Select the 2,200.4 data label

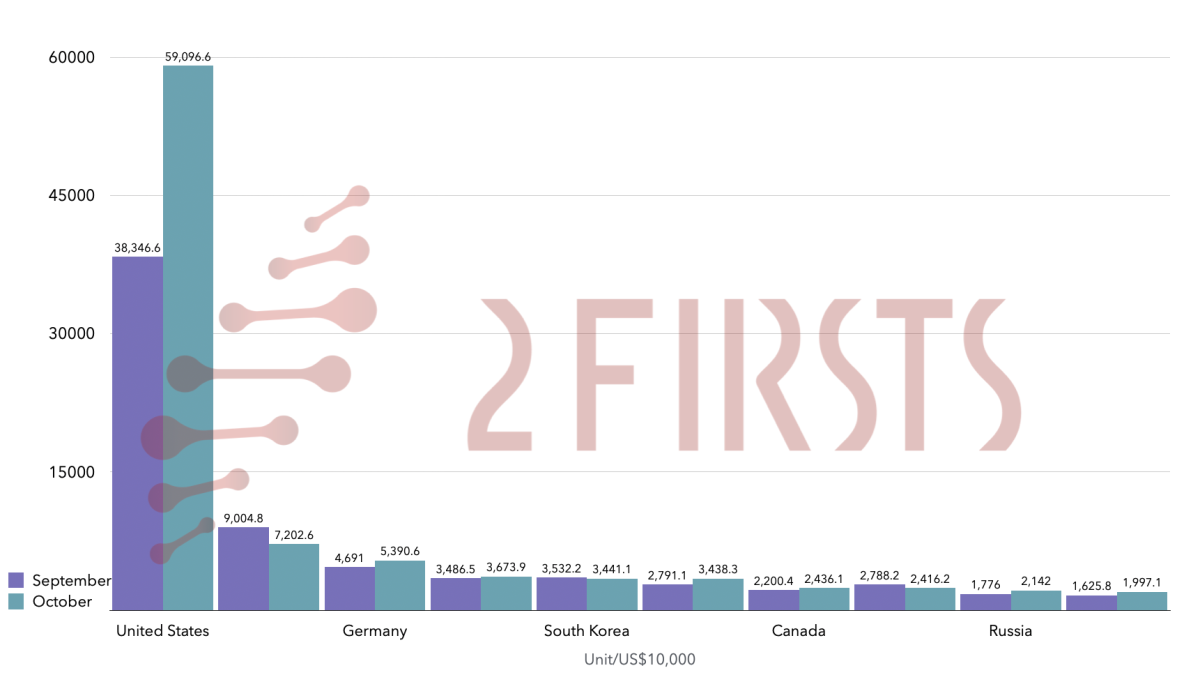pos(773,580)
